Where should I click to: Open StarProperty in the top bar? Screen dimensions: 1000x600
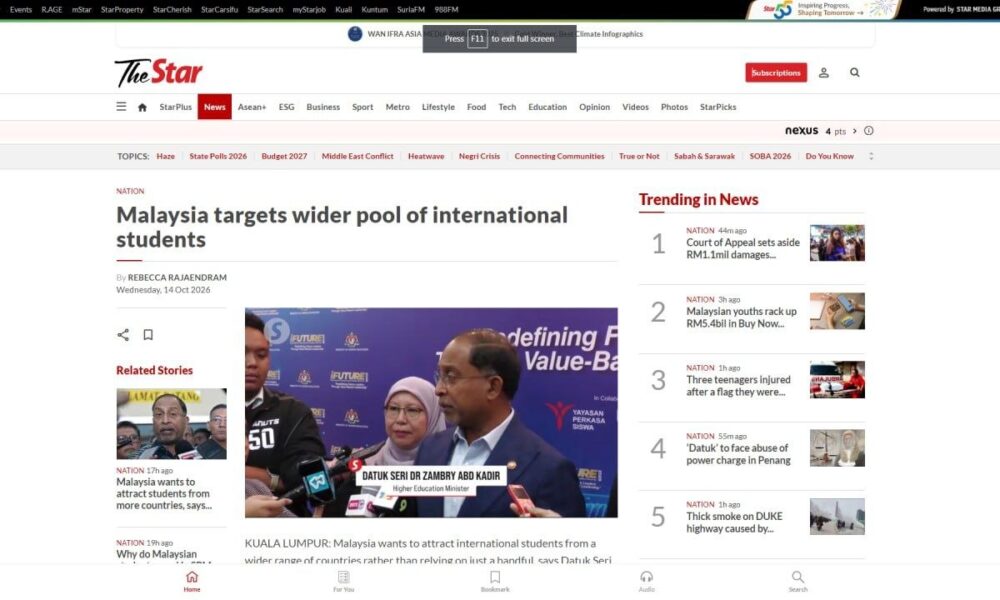122,10
